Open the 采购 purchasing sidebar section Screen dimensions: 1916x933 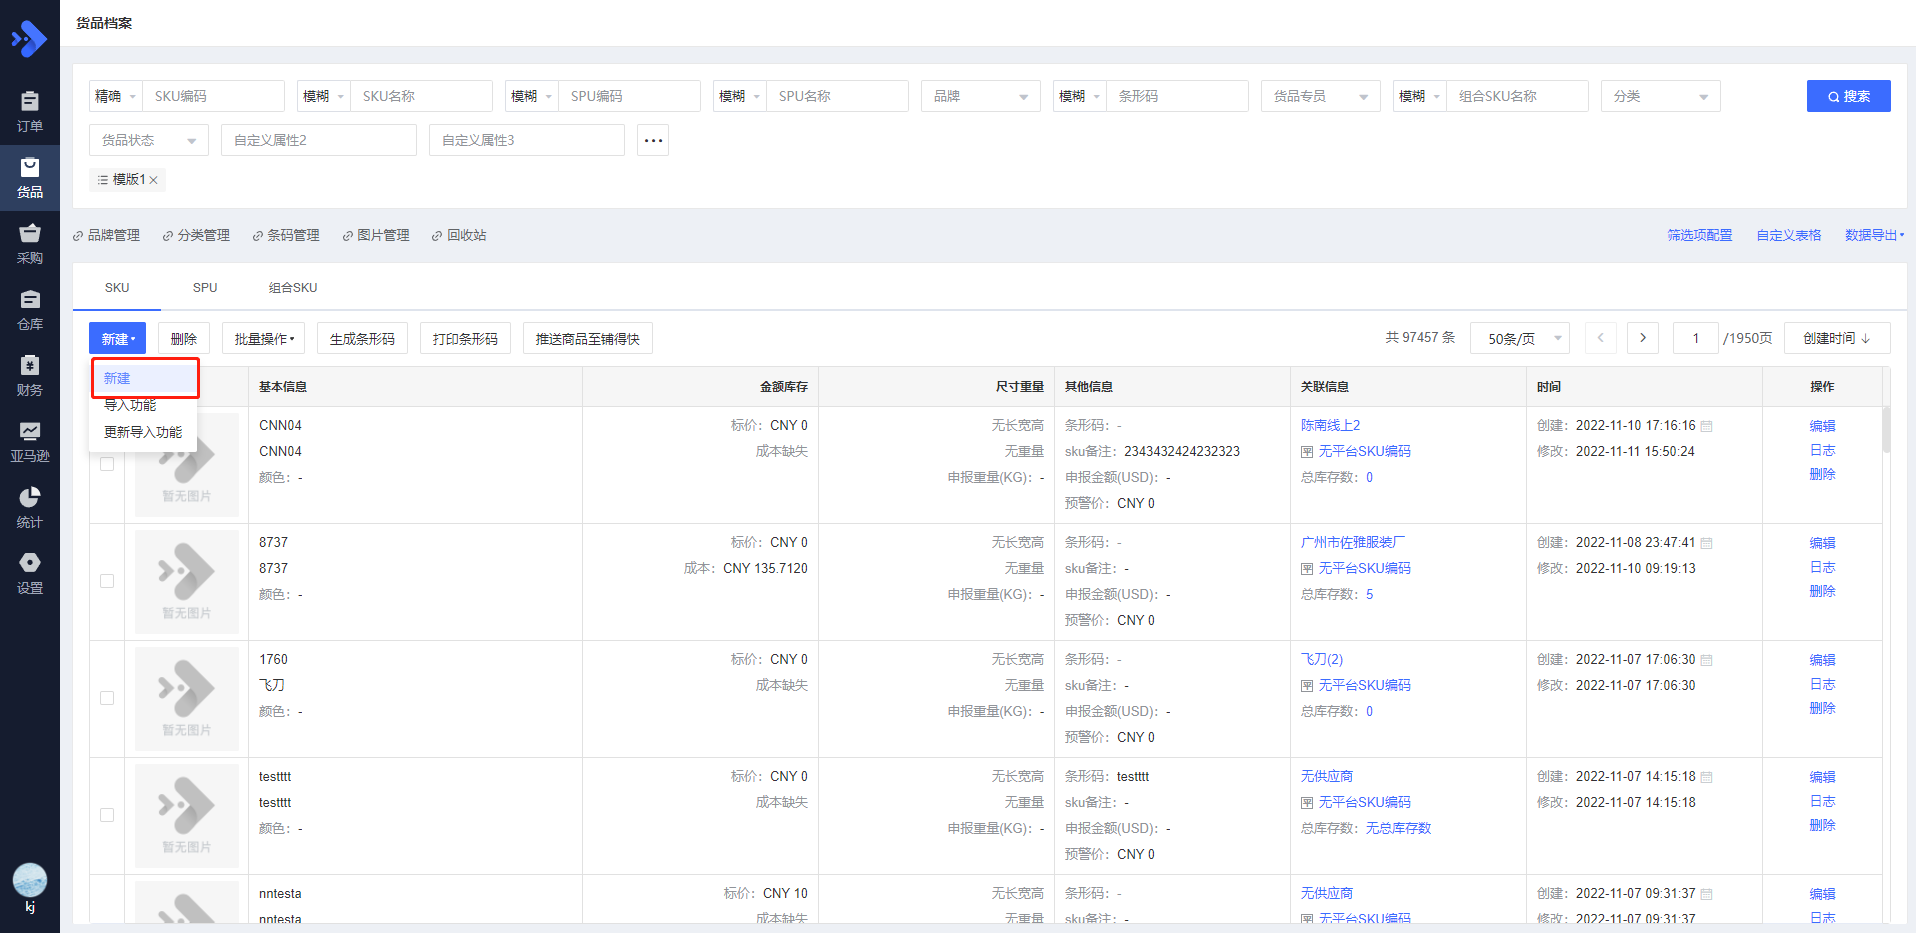click(x=30, y=244)
